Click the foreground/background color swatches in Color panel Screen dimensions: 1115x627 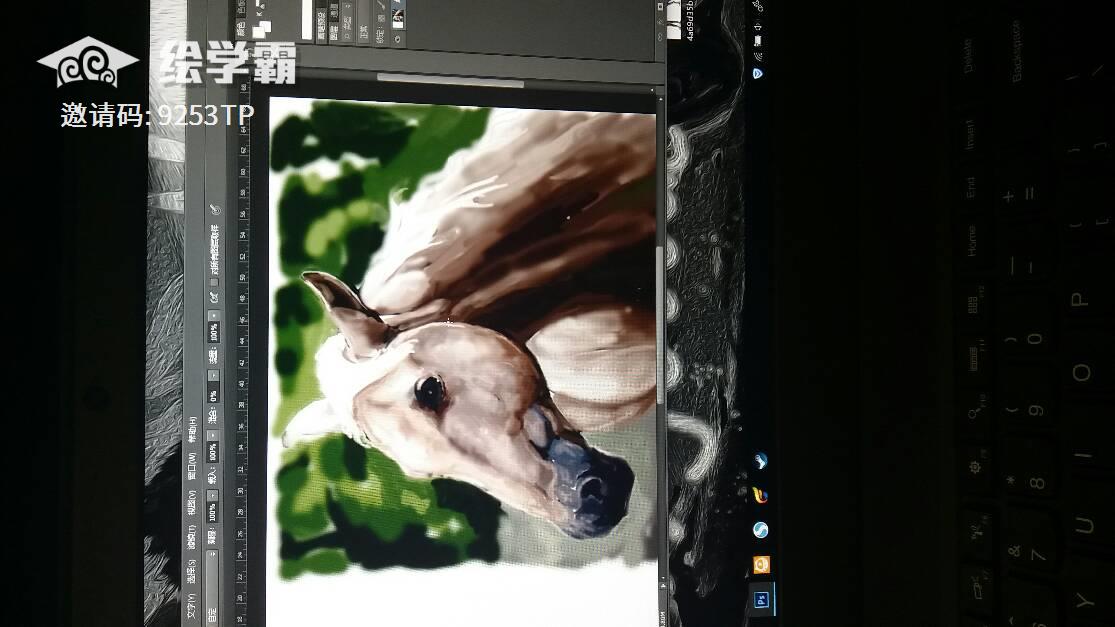click(262, 28)
